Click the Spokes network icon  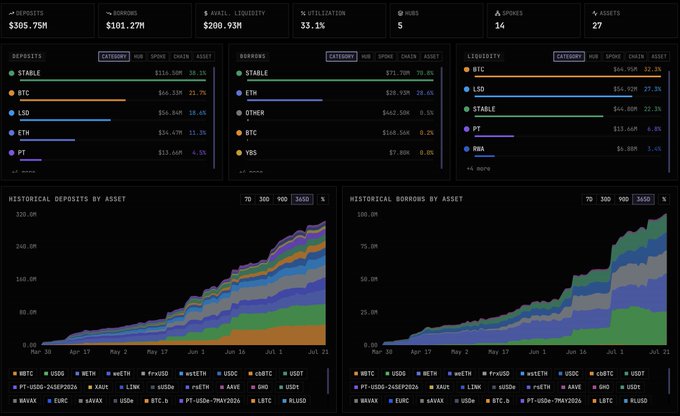(x=497, y=13)
